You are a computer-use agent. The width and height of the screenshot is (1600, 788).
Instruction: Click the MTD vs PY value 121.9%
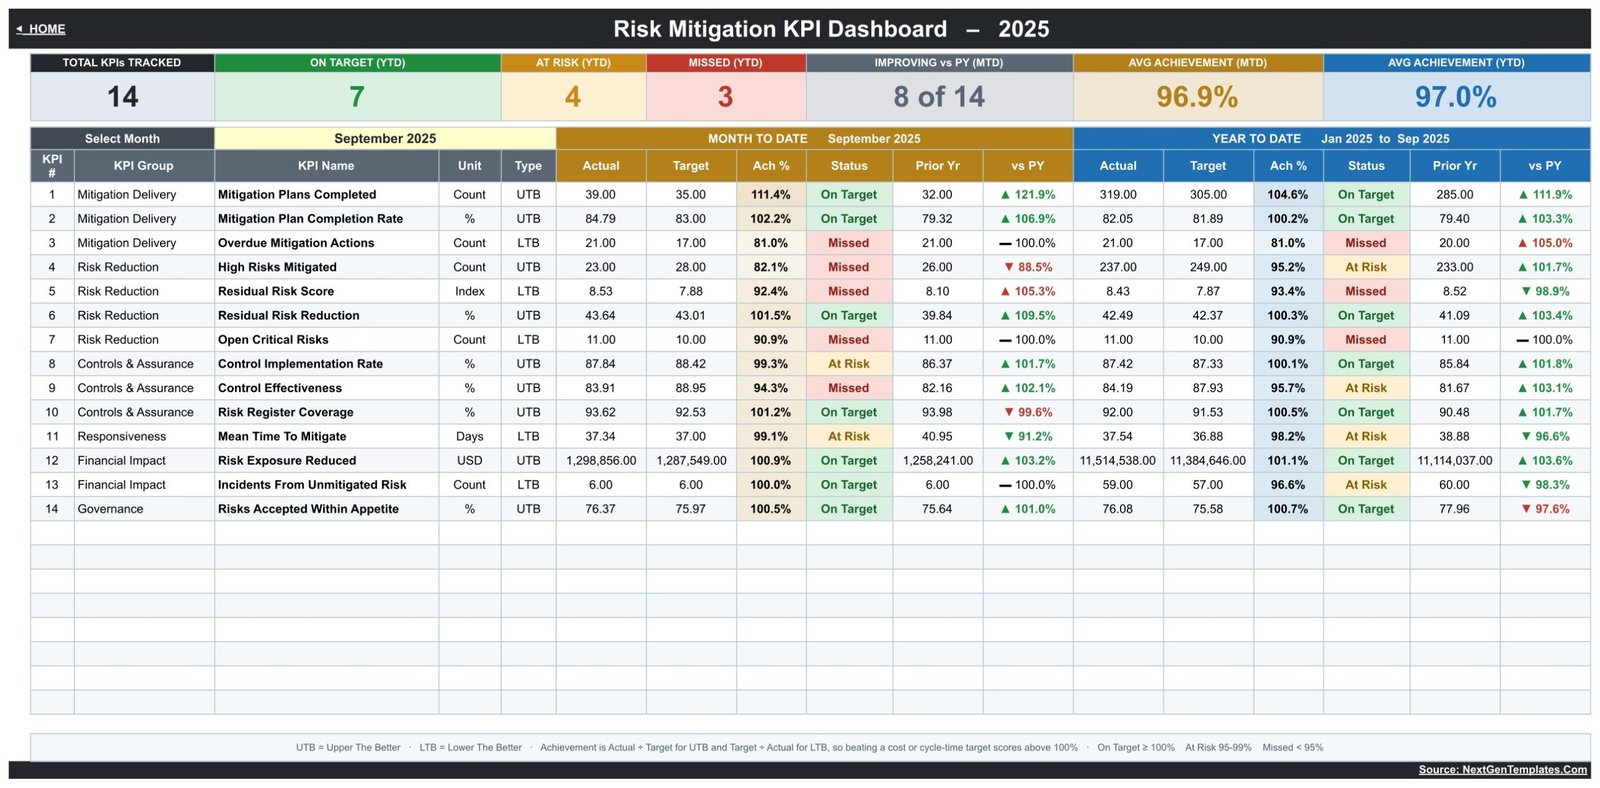click(x=1028, y=195)
